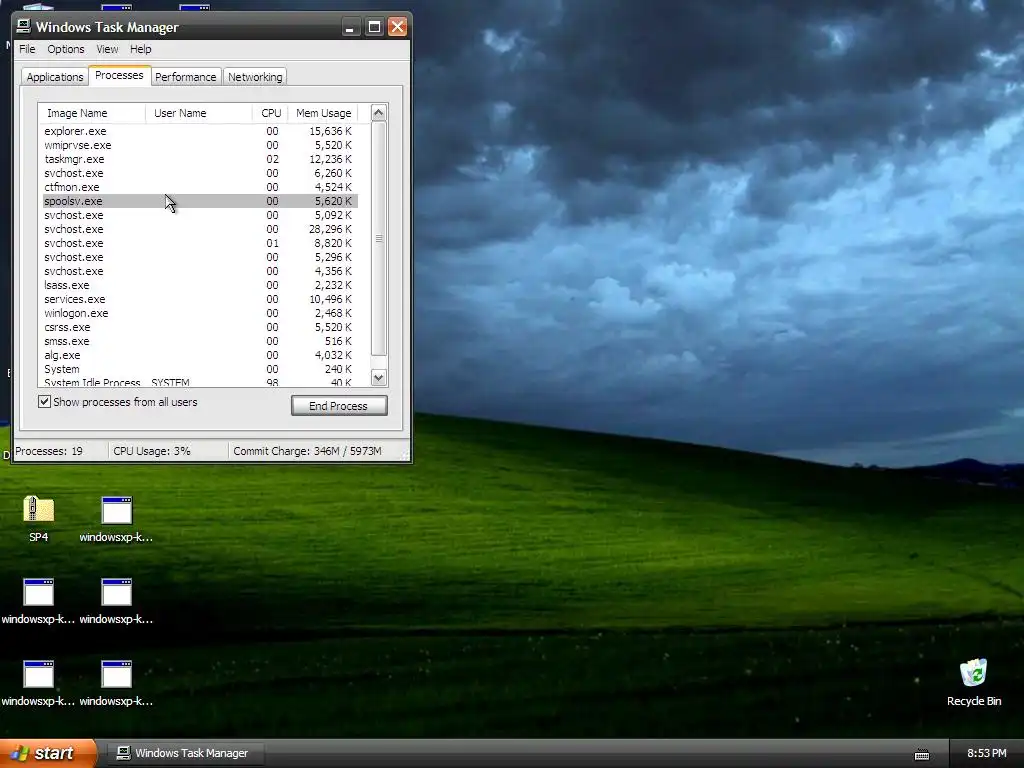Viewport: 1024px width, 768px height.
Task: Sort by Mem Usage column header
Action: point(323,113)
